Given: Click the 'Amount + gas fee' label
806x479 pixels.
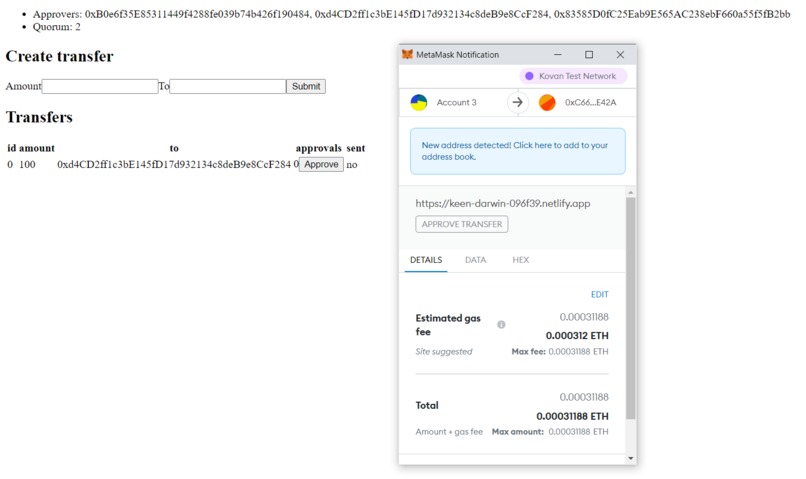Looking at the screenshot, I should pos(449,432).
